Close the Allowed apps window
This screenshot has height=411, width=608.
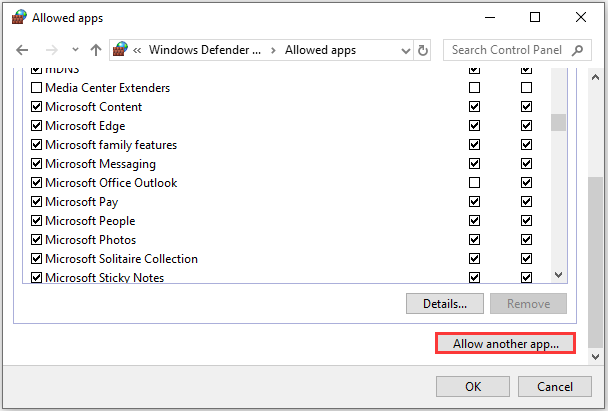(580, 17)
